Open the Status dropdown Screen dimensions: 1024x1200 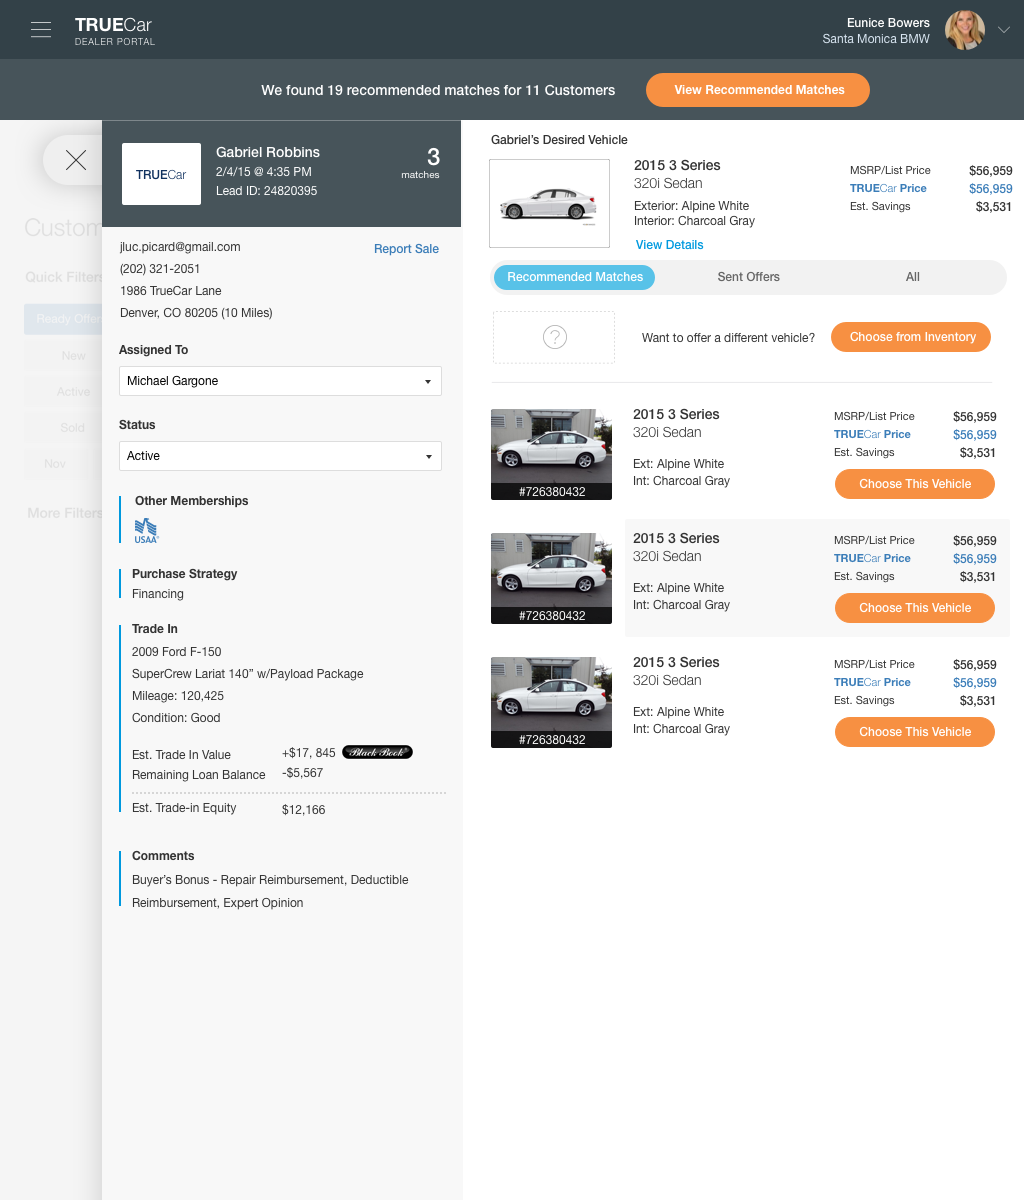[x=280, y=456]
